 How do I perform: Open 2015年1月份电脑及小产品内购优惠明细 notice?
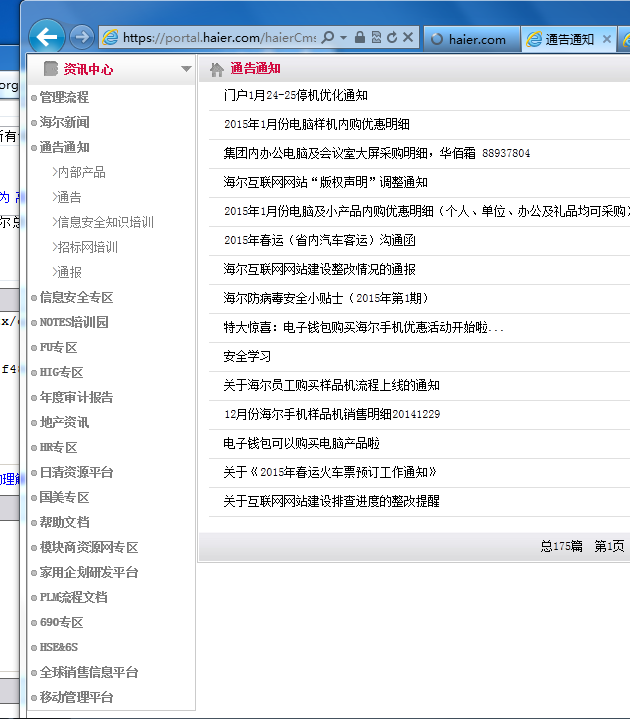[426, 211]
